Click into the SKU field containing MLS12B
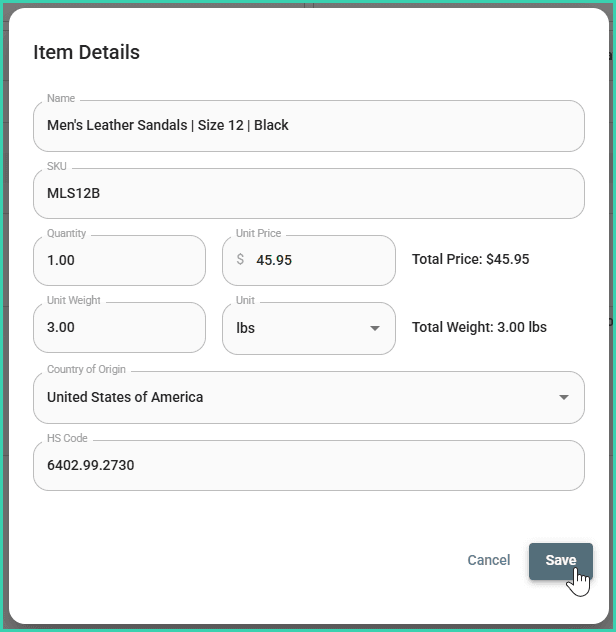The image size is (616, 632). click(x=308, y=194)
